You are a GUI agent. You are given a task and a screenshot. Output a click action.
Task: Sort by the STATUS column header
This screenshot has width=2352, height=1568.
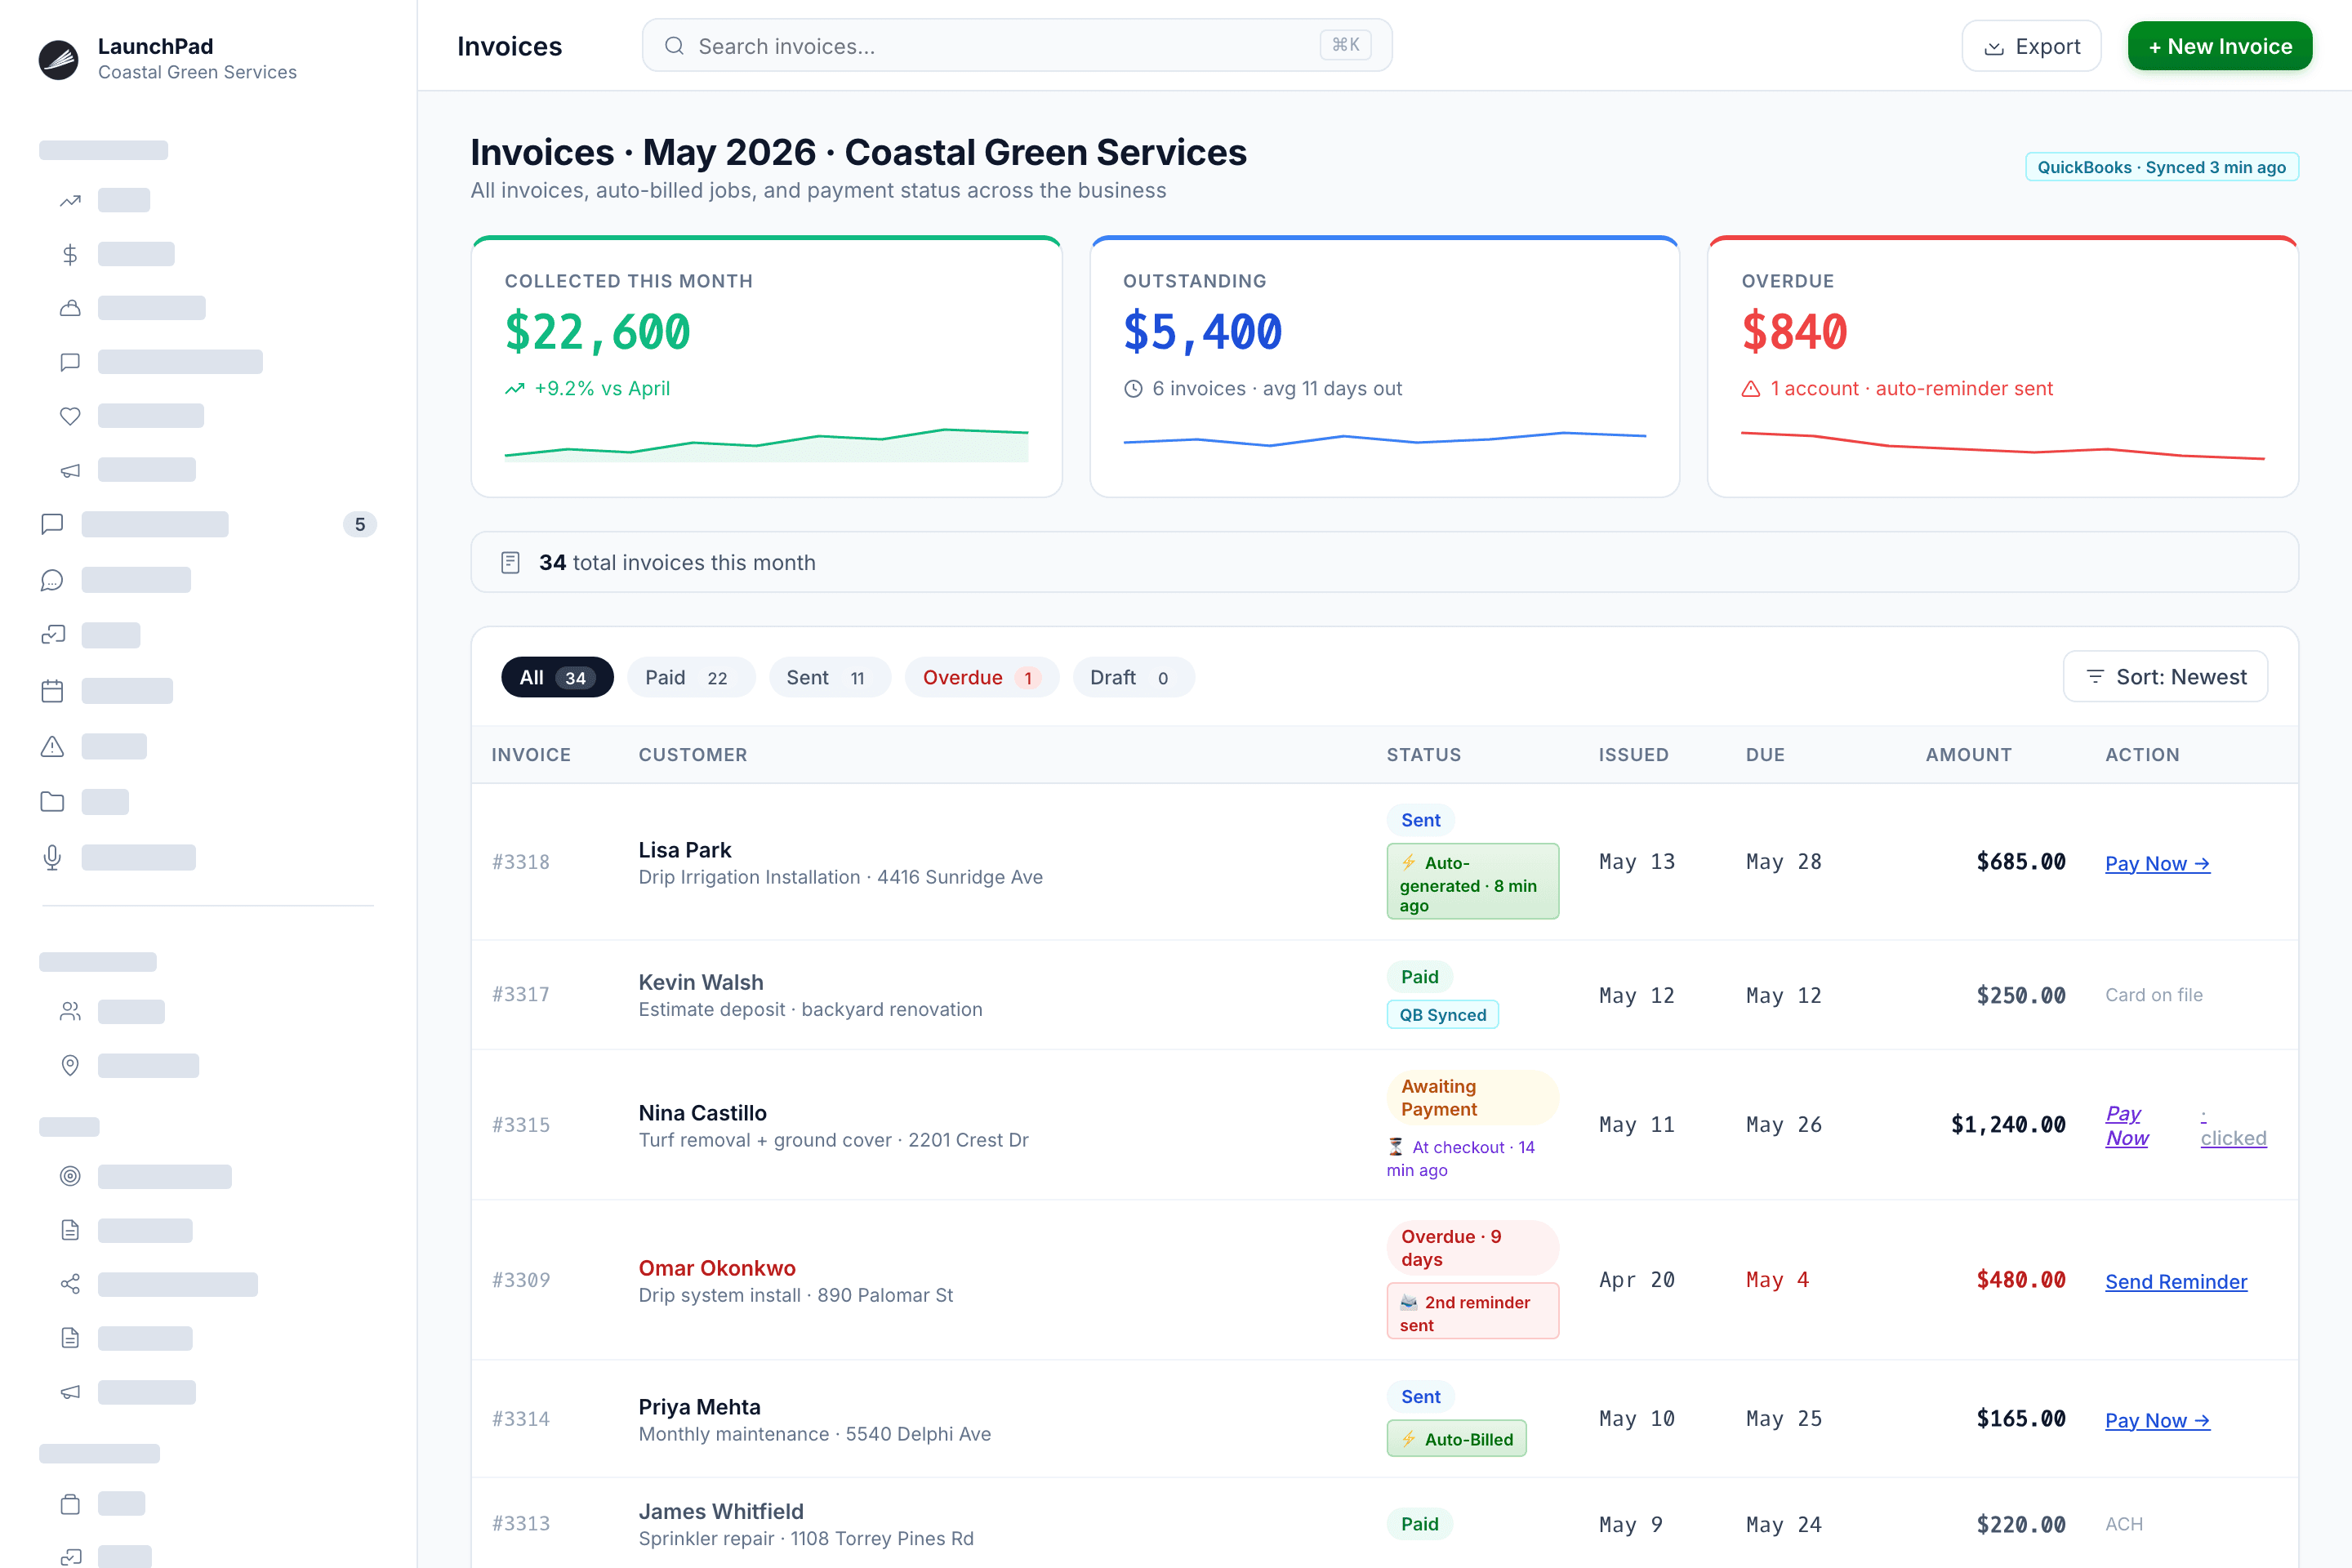click(x=1424, y=755)
